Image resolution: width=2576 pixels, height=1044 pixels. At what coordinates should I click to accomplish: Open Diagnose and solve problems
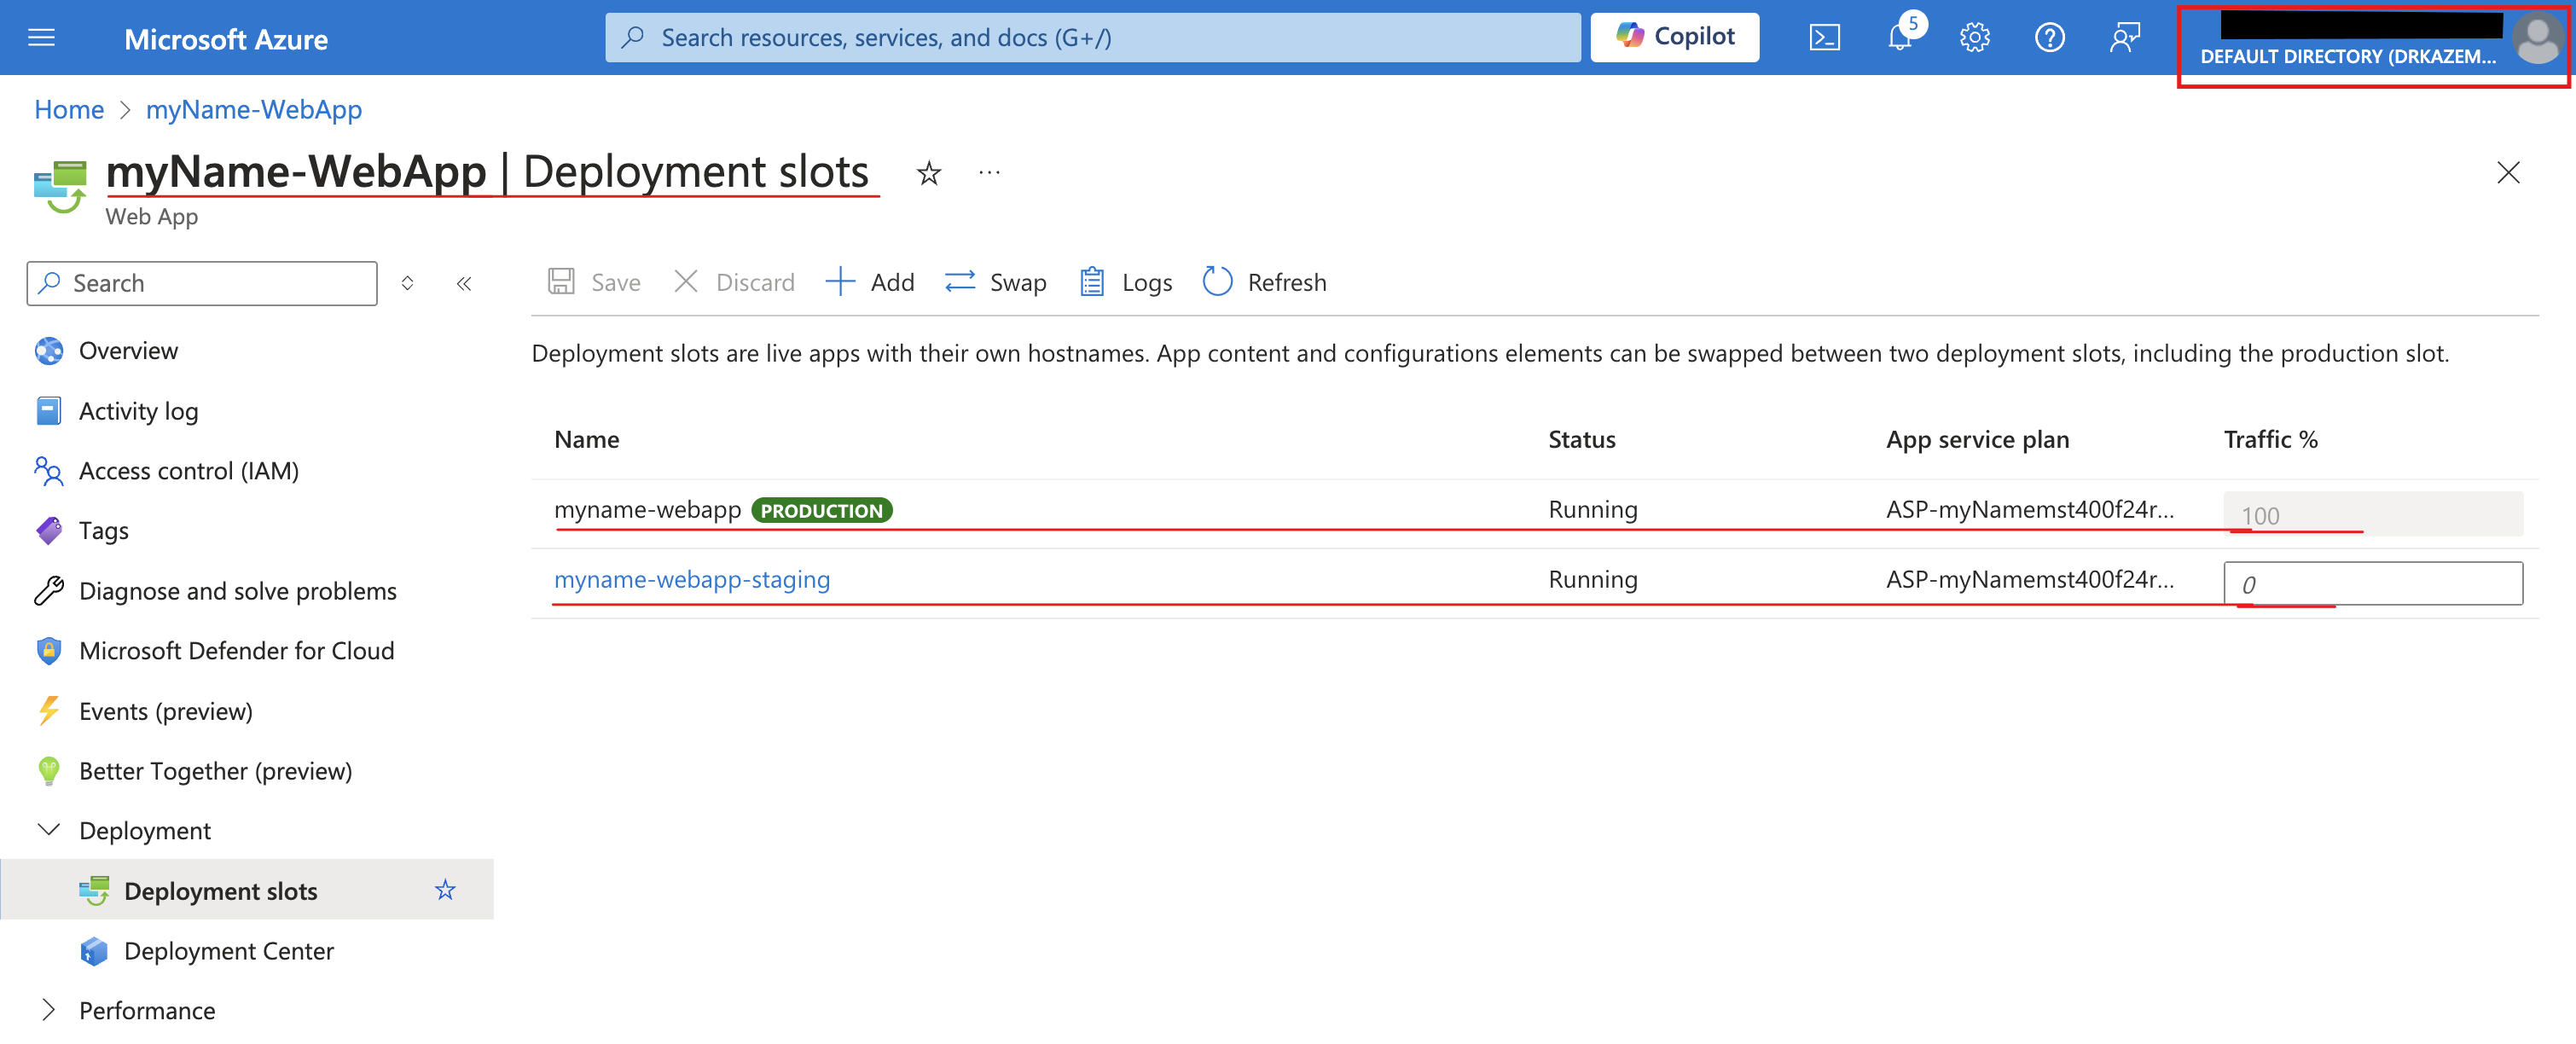tap(237, 591)
